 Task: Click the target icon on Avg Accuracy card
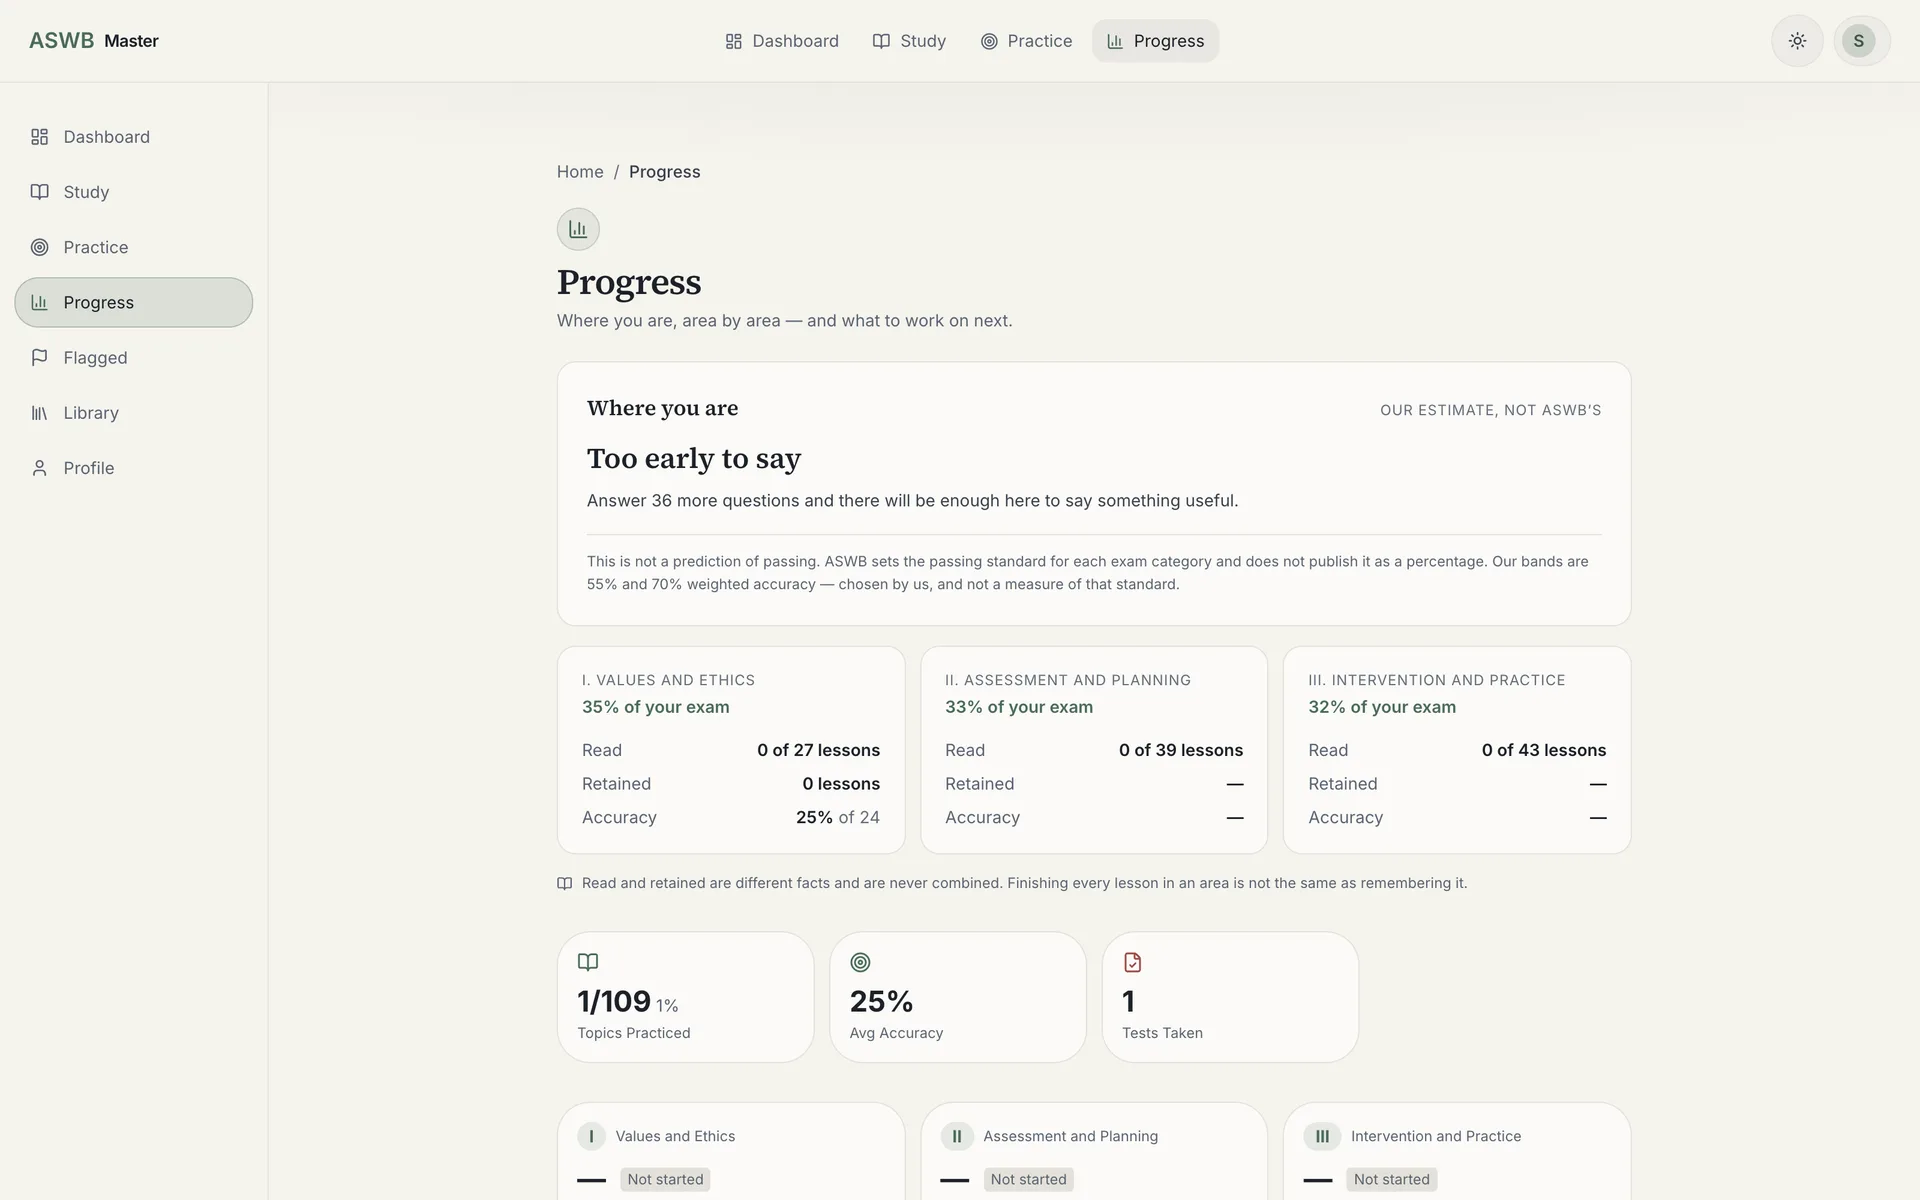860,962
